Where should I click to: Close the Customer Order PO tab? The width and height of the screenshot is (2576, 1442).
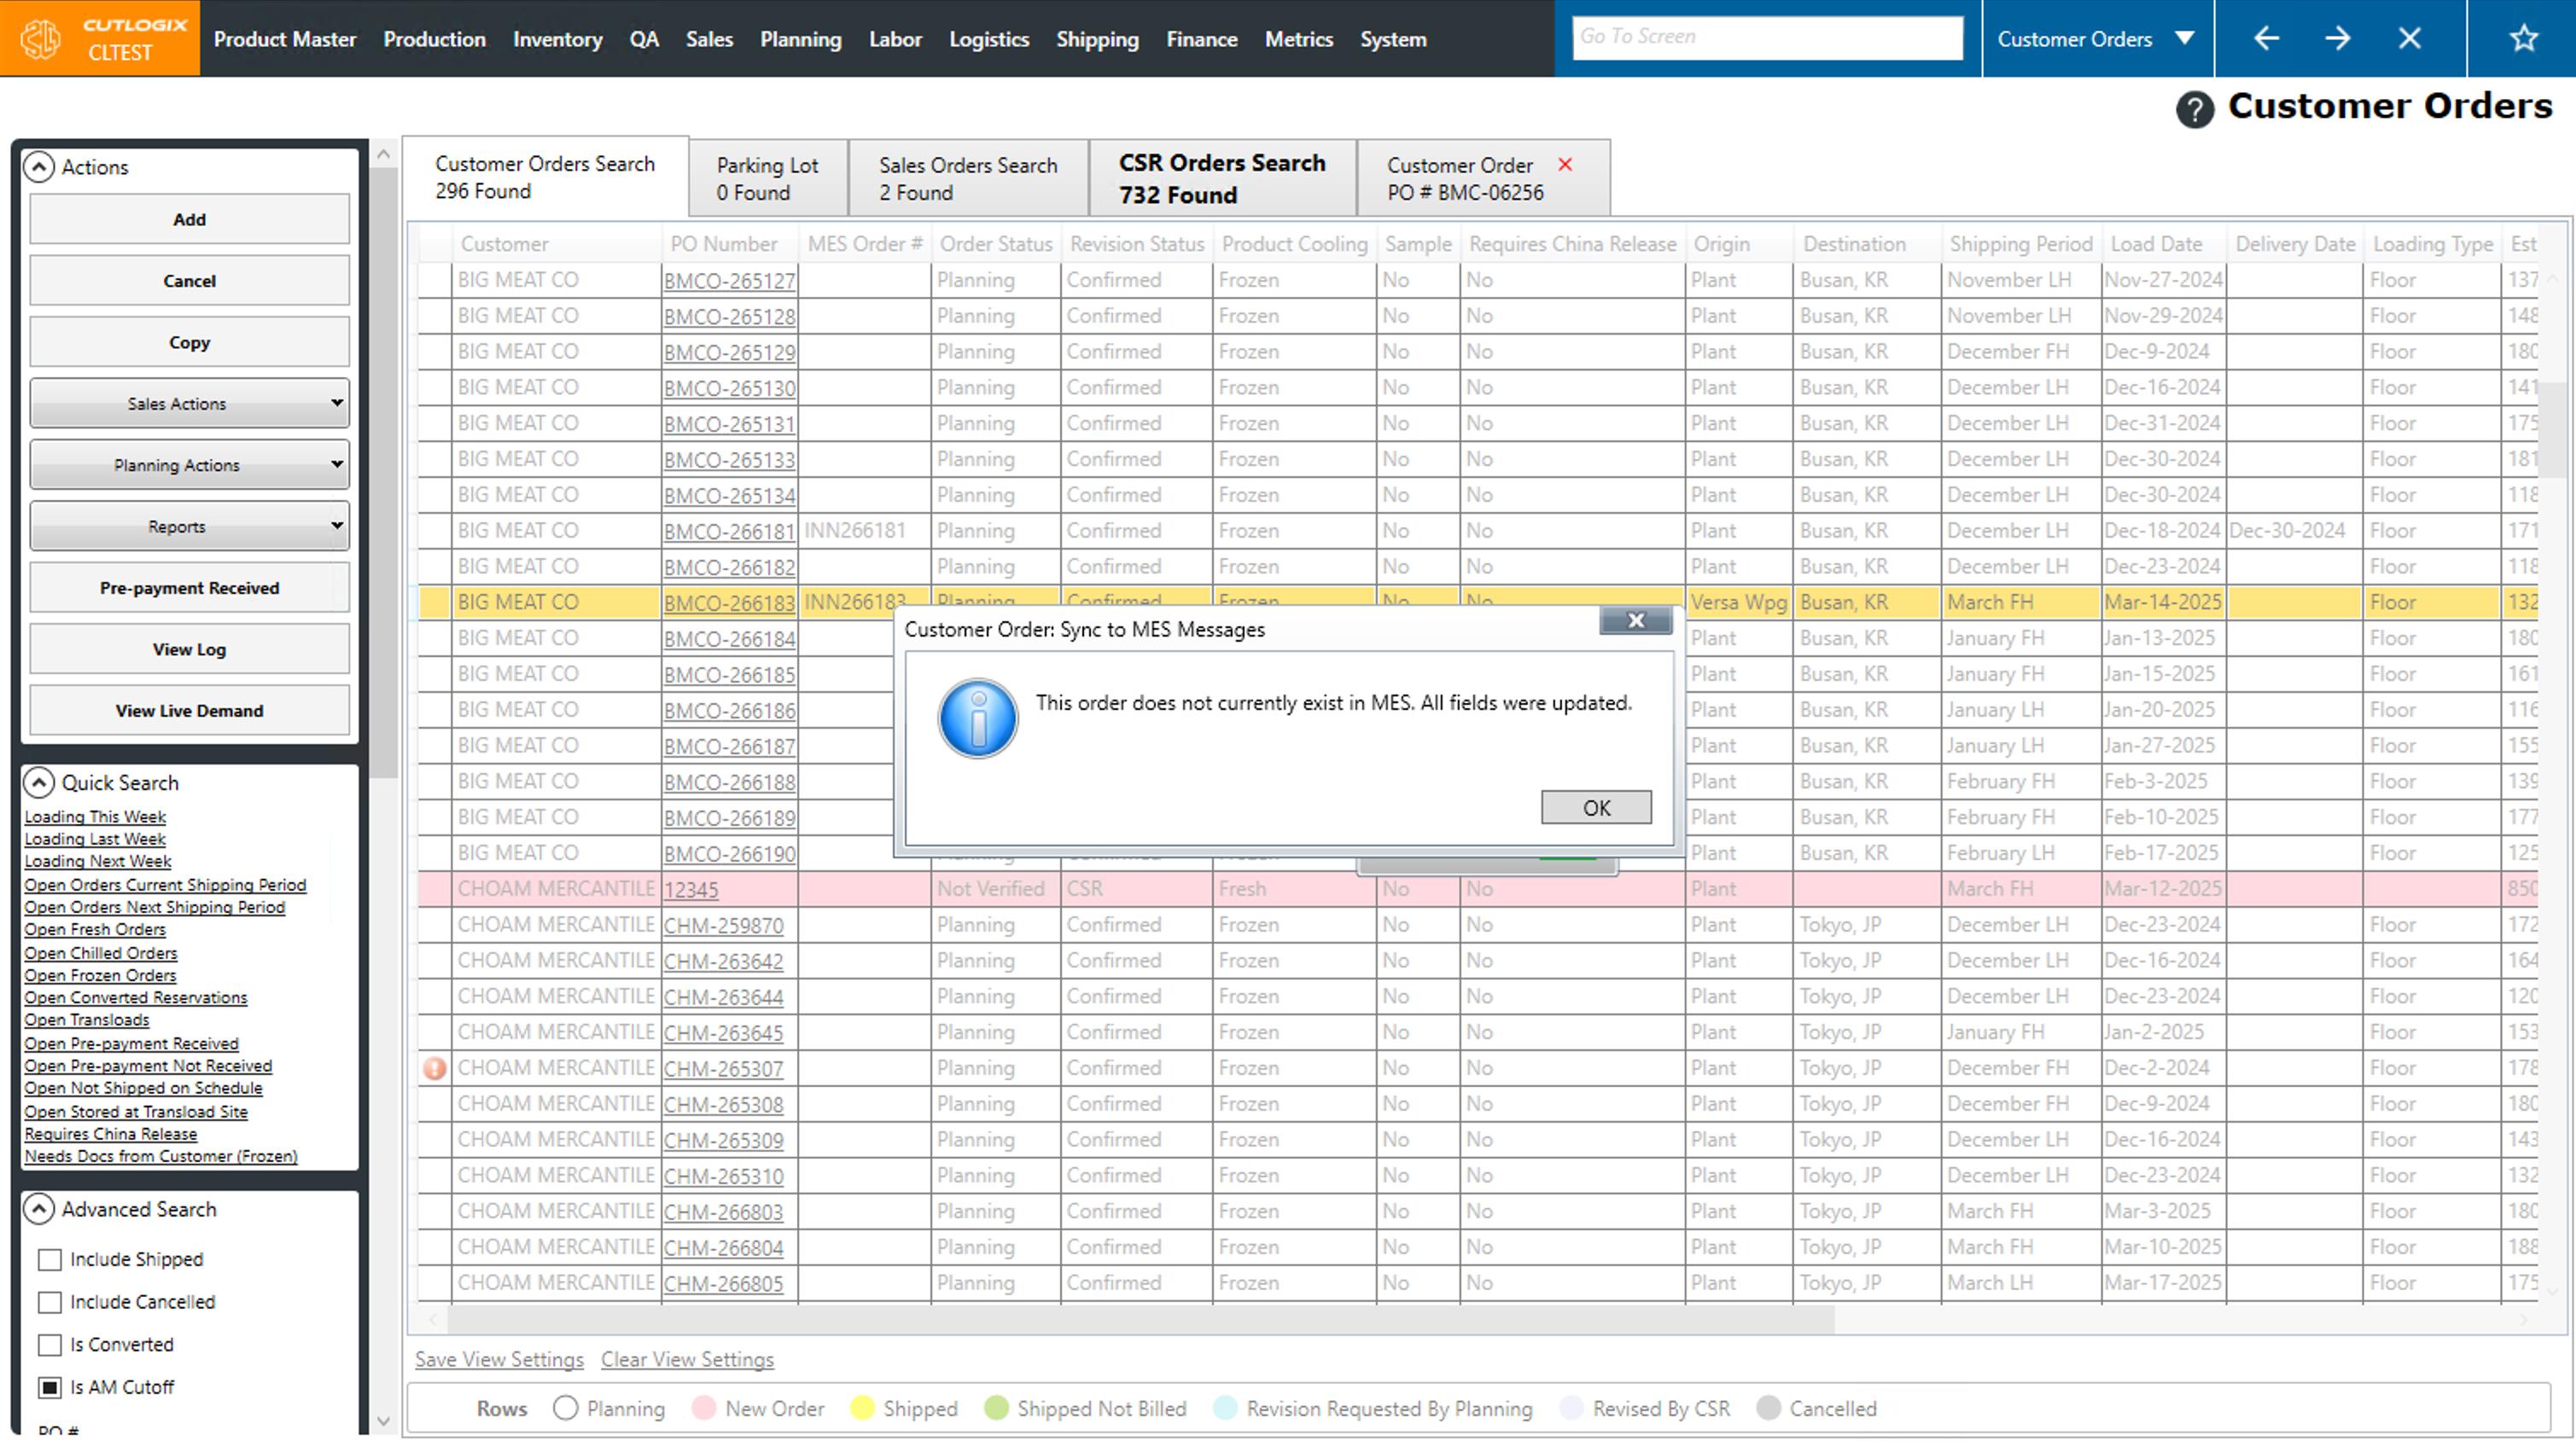tap(1565, 165)
